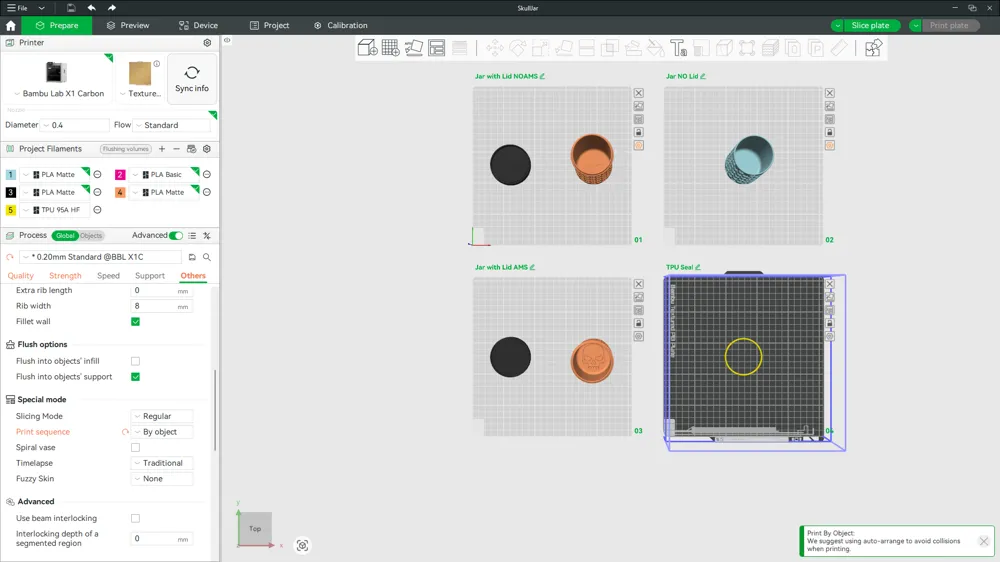Enable the Spiral vase checkbox

click(135, 448)
